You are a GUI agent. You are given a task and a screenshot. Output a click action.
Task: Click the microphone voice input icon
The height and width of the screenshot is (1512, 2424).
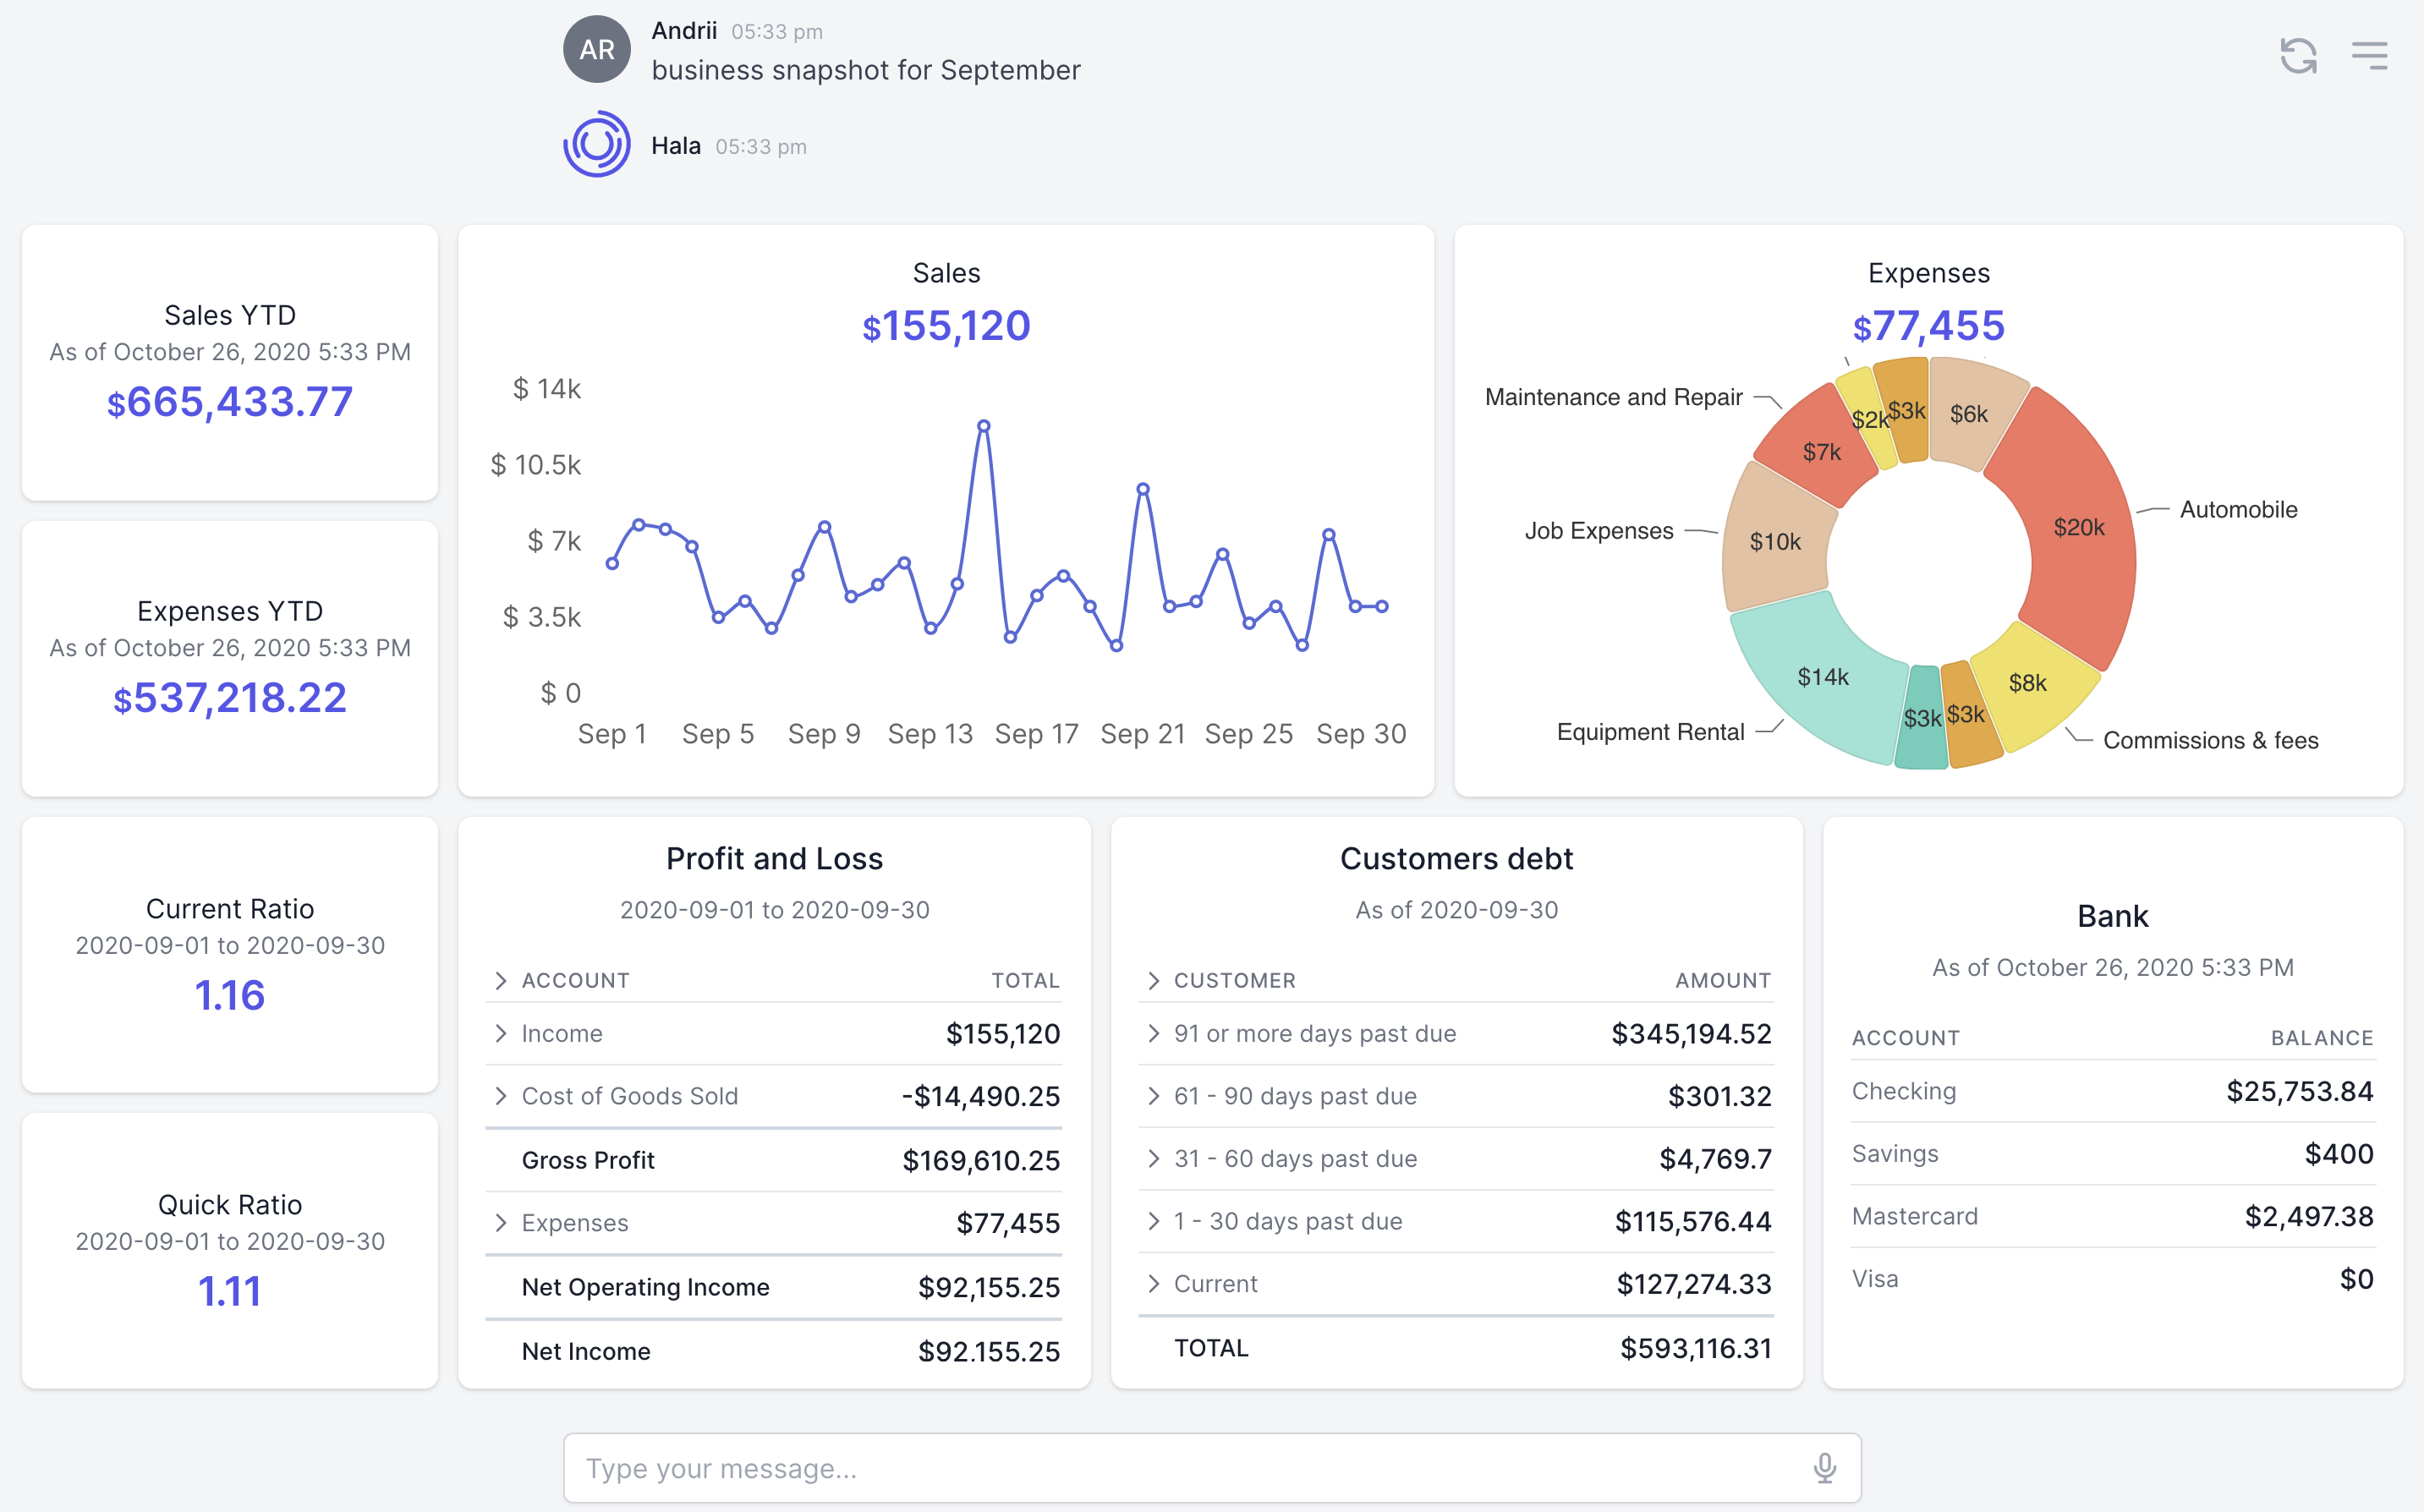(x=1824, y=1467)
